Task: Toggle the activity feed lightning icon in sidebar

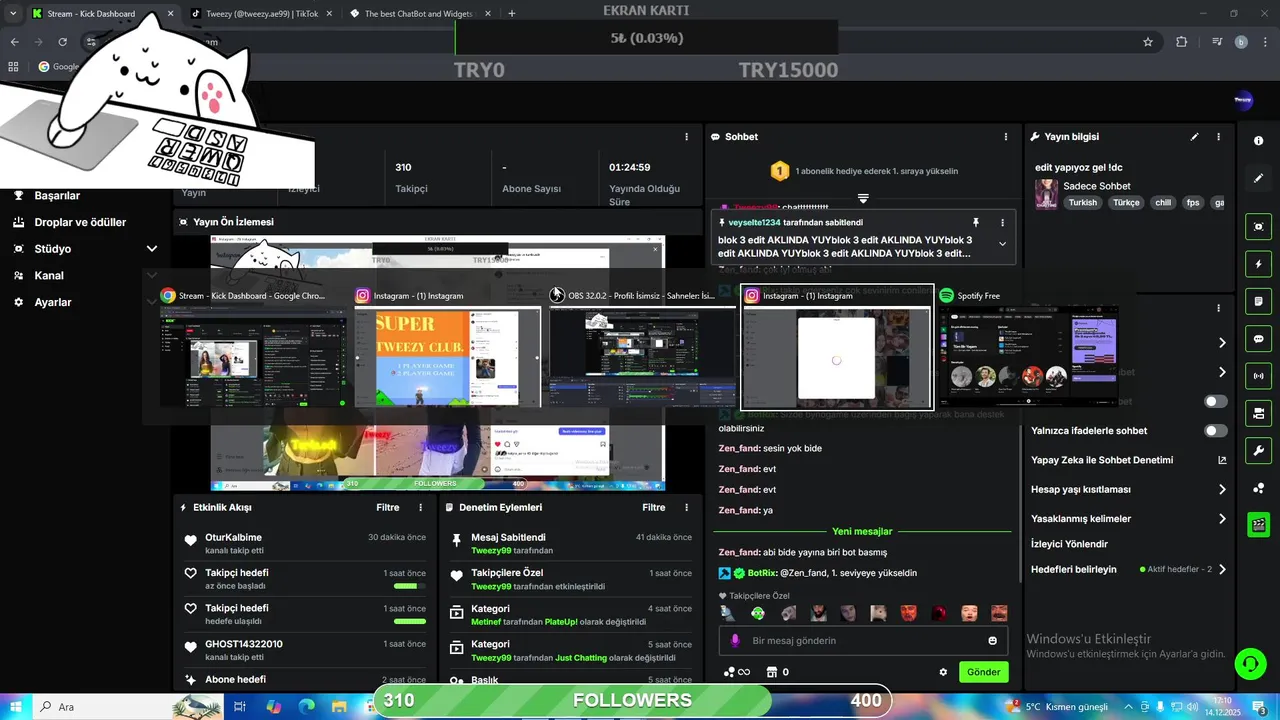Action: [x=1258, y=264]
